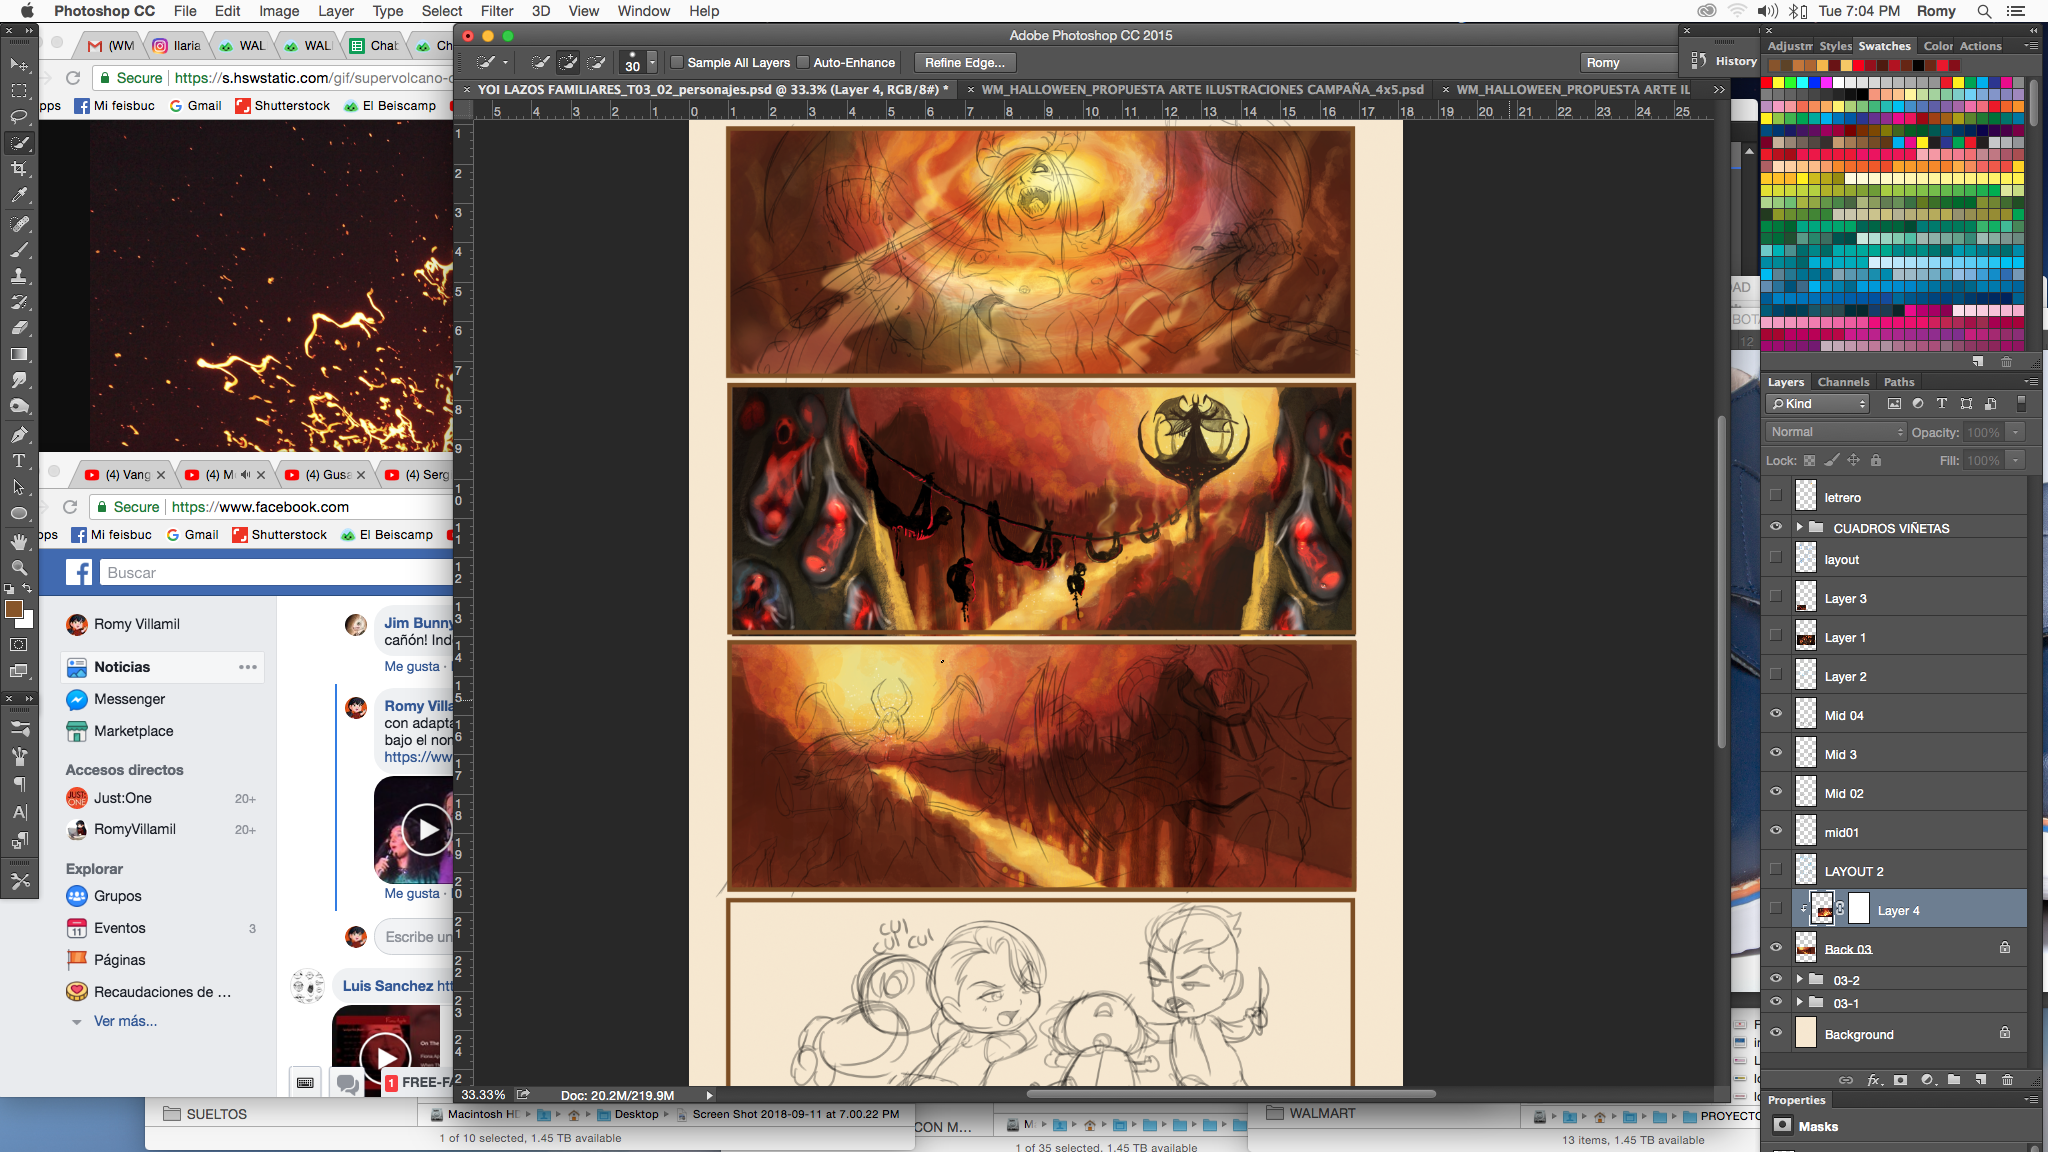
Task: Open Marketplace in Facebook sidebar
Action: pyautogui.click(x=133, y=731)
